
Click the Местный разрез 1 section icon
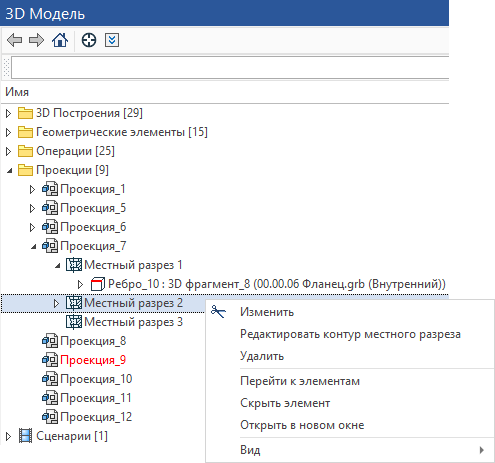coord(74,265)
